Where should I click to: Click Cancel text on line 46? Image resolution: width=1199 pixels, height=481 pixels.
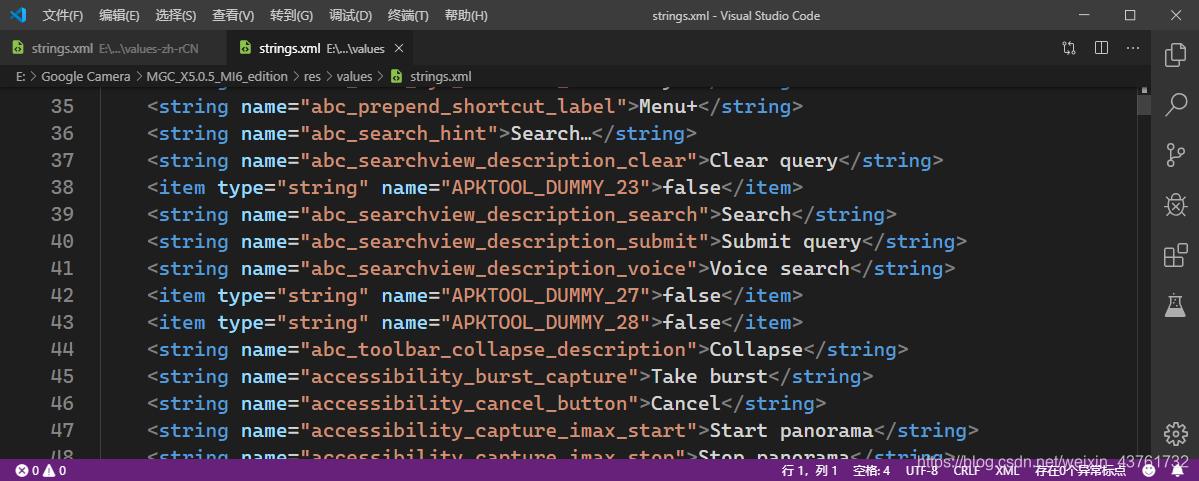click(686, 403)
